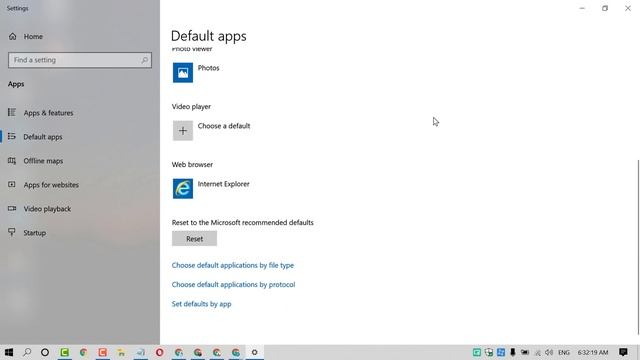Open the Windows Start menu
Image resolution: width=640 pixels, height=360 pixels.
coord(9,352)
